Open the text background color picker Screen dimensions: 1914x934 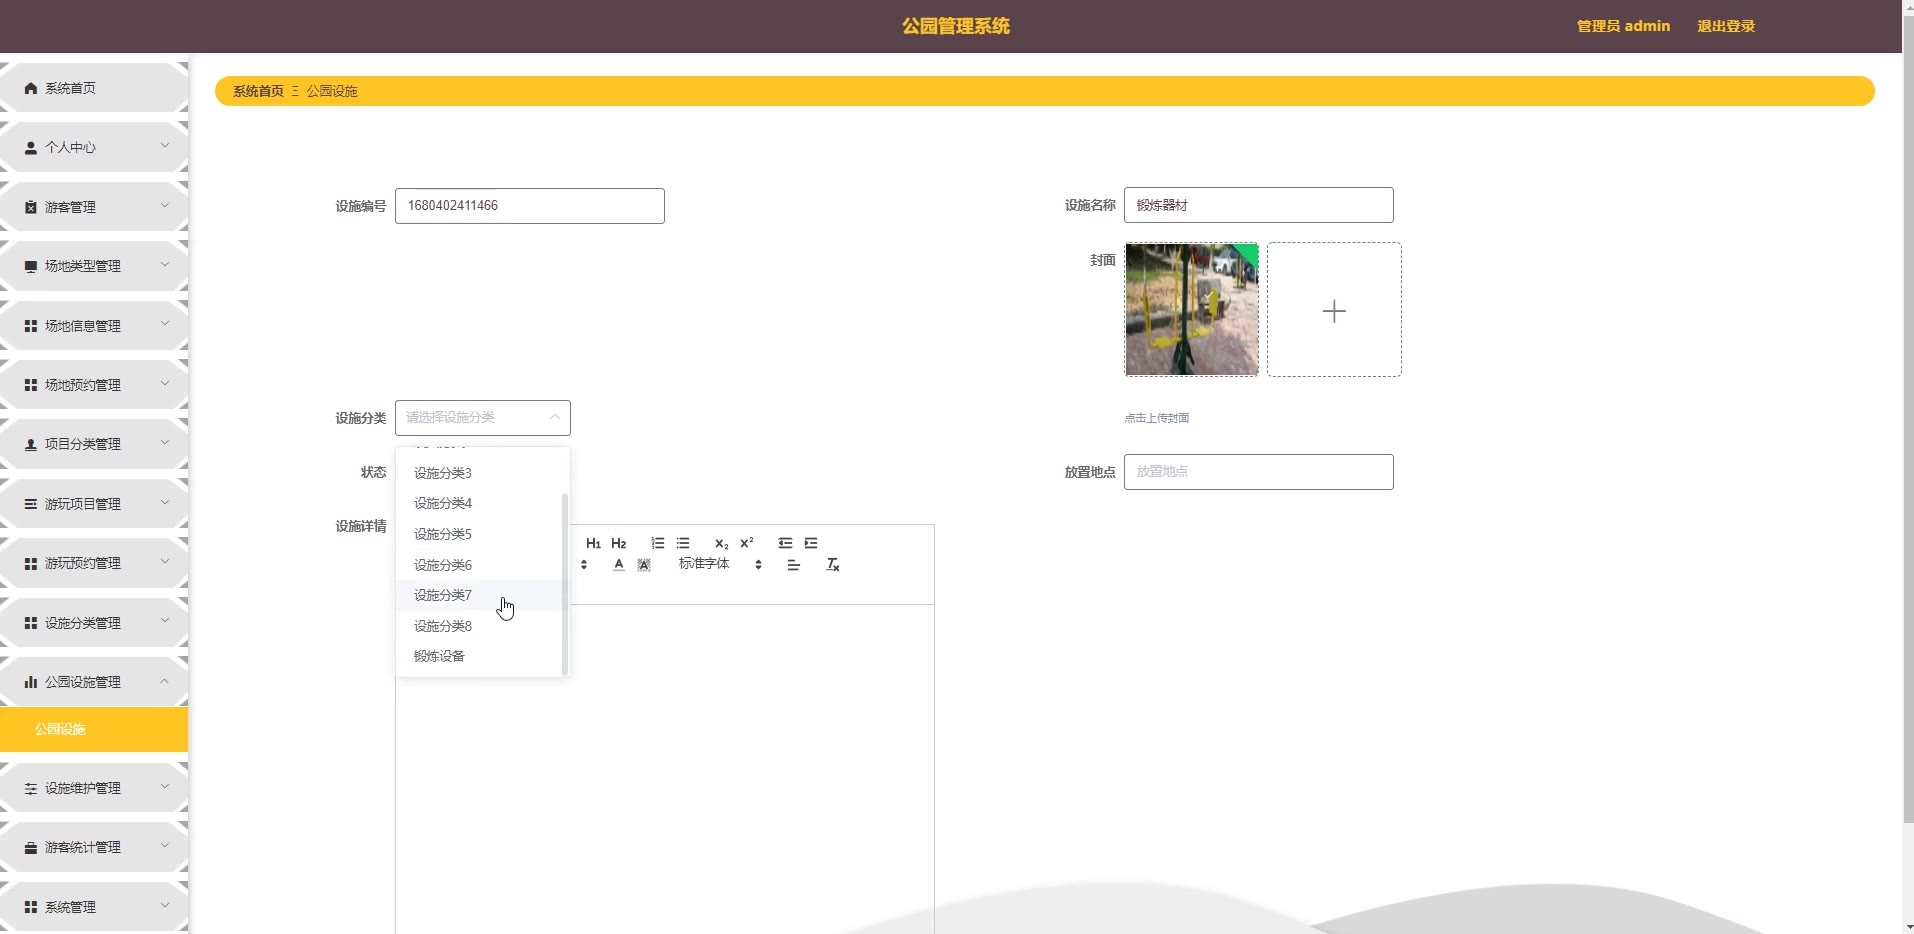tap(644, 565)
